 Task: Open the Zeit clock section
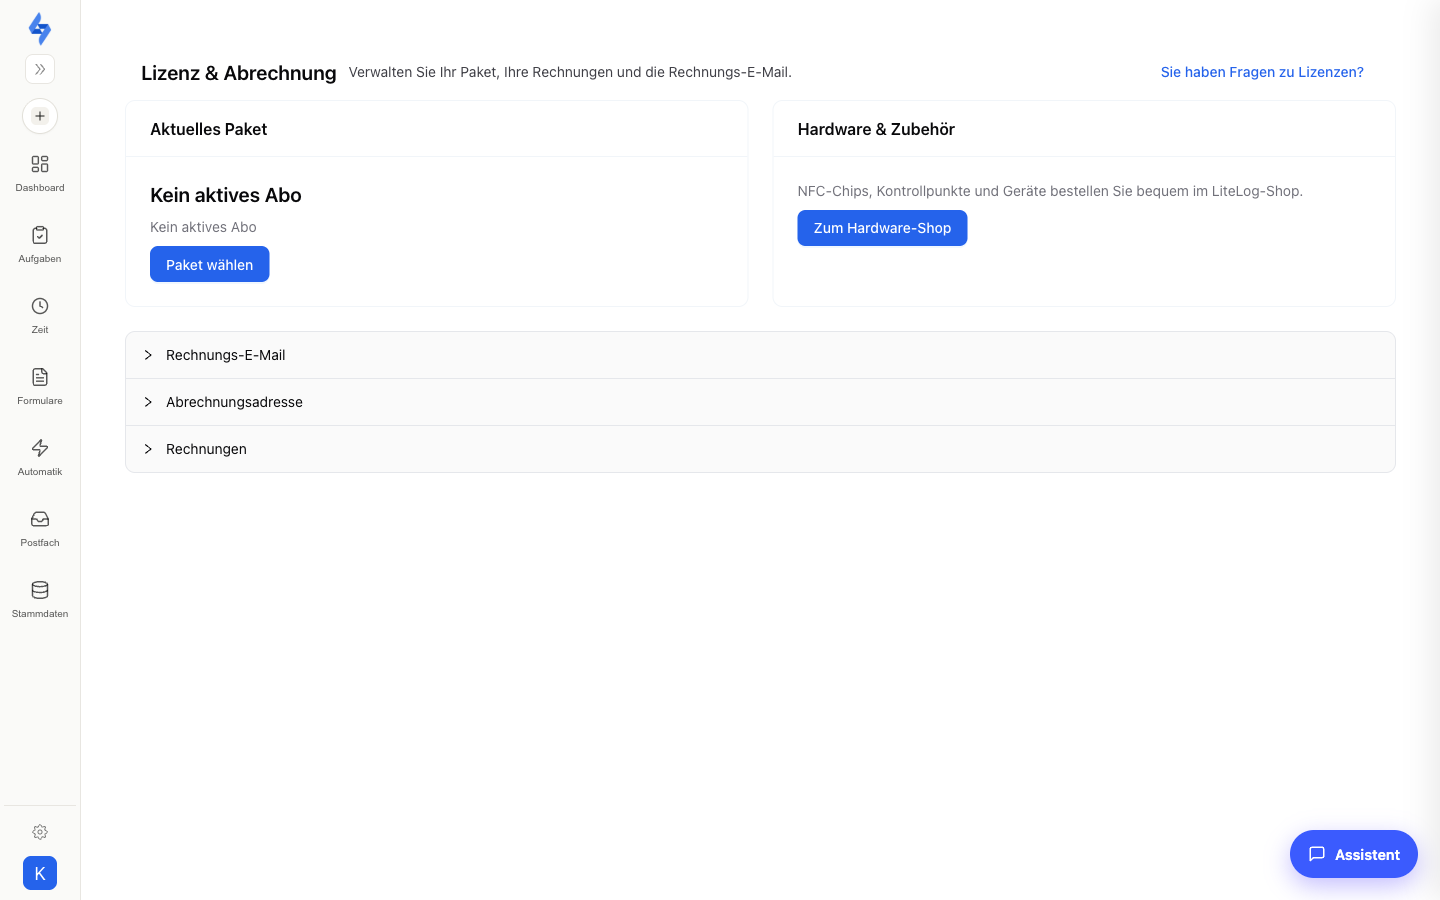tap(40, 315)
